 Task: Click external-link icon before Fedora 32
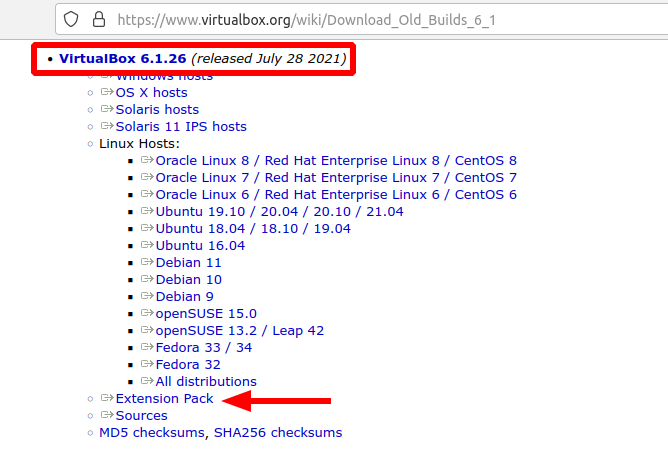pyautogui.click(x=147, y=364)
